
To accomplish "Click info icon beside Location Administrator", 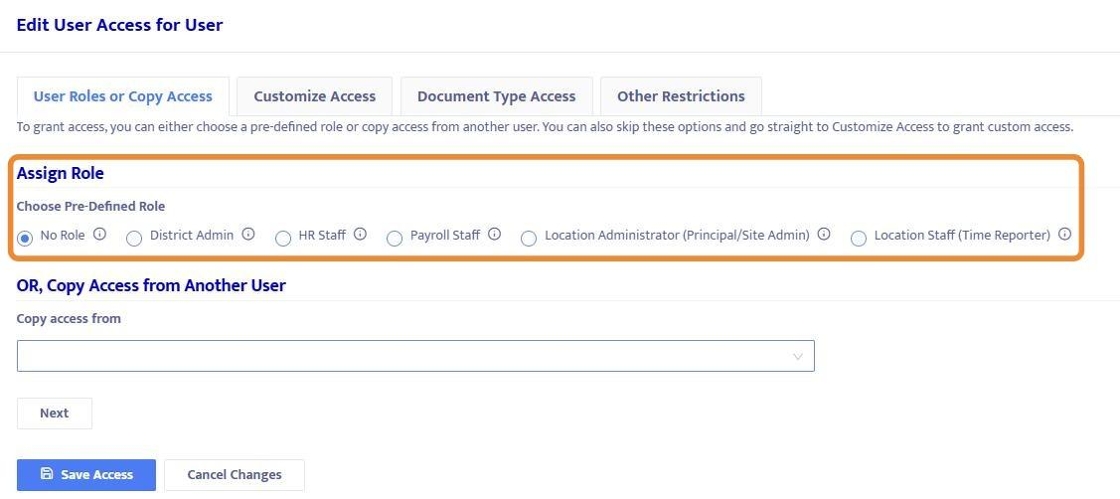I will pyautogui.click(x=824, y=235).
